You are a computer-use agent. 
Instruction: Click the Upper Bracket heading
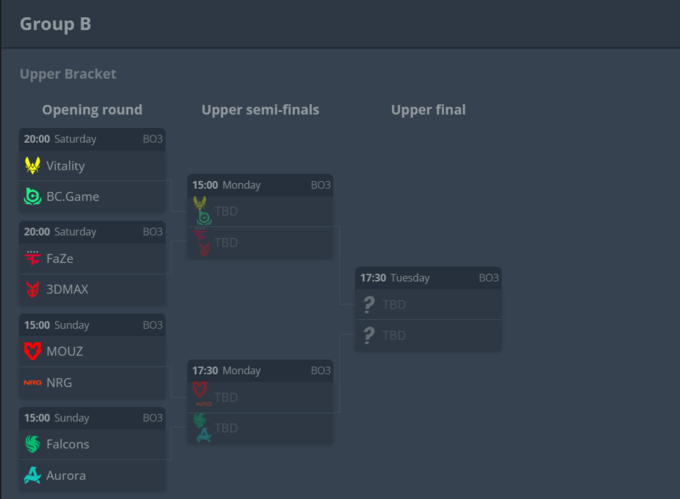68,74
